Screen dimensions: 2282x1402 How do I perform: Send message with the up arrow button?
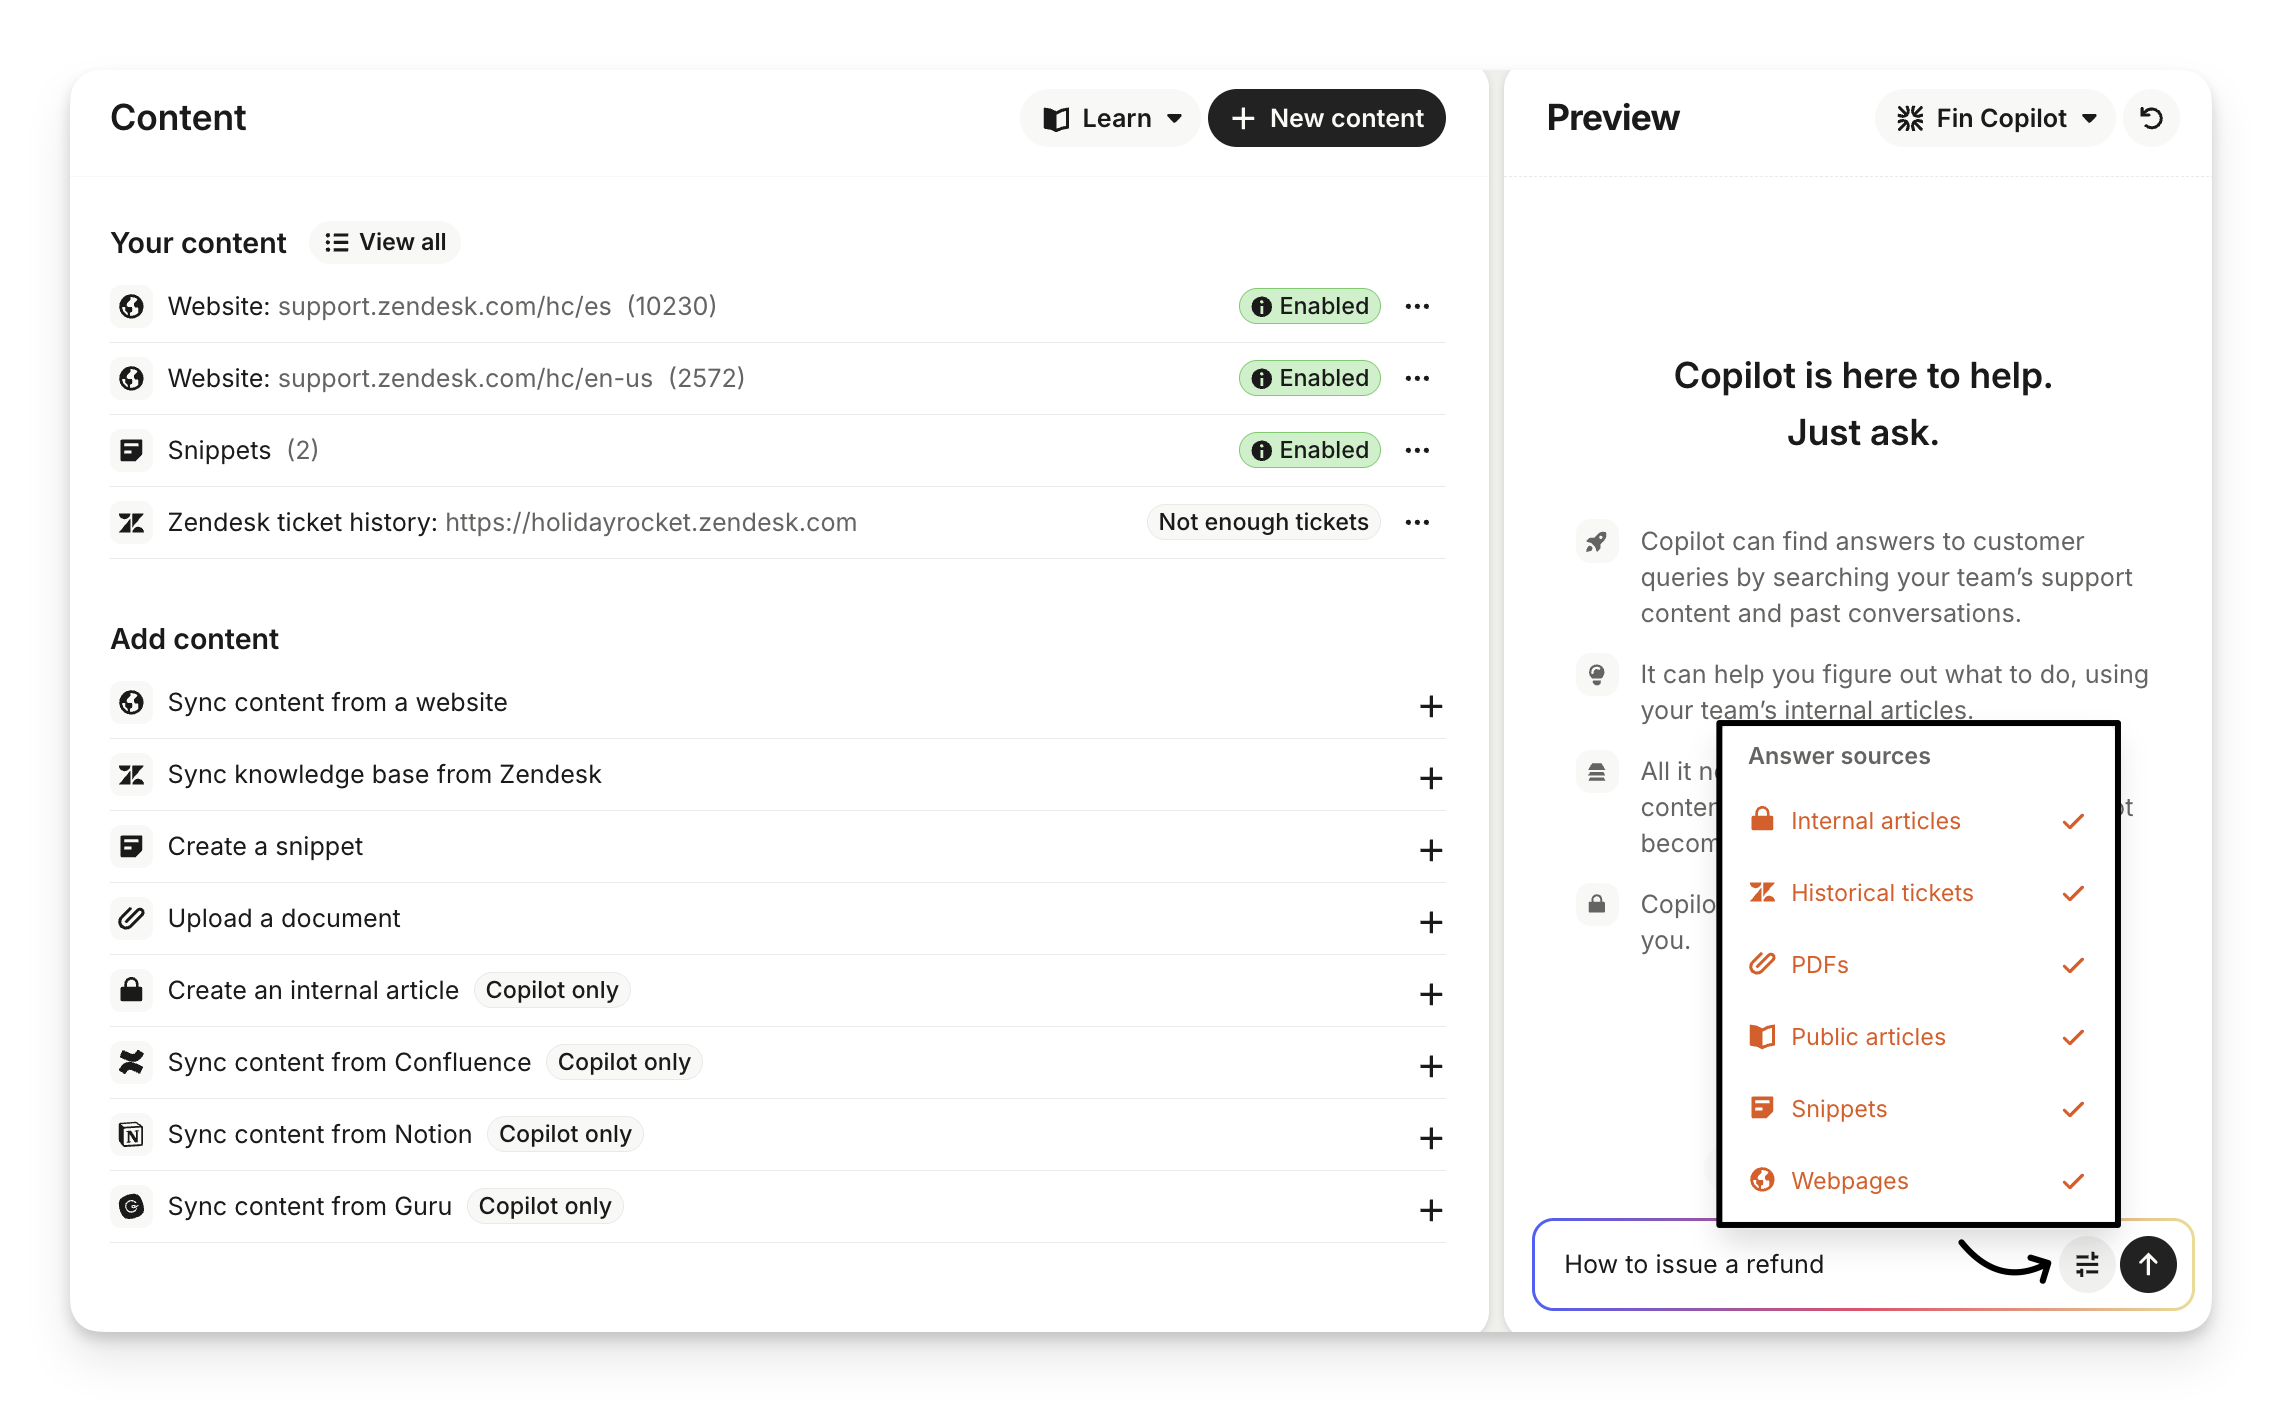point(2148,1265)
